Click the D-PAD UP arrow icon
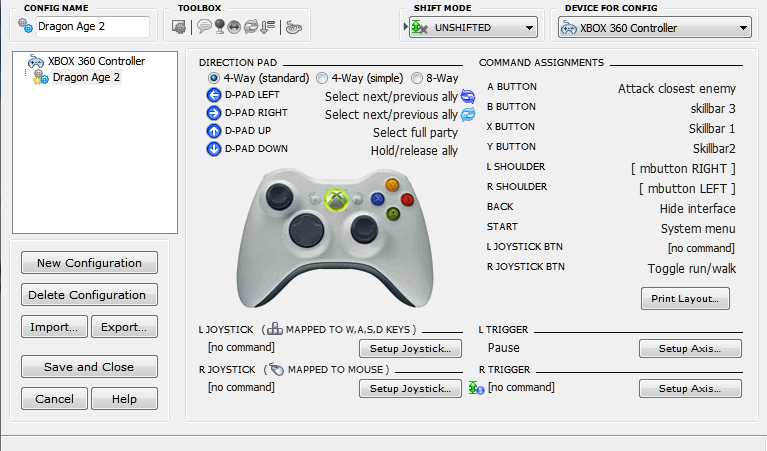The image size is (767, 451). point(214,131)
